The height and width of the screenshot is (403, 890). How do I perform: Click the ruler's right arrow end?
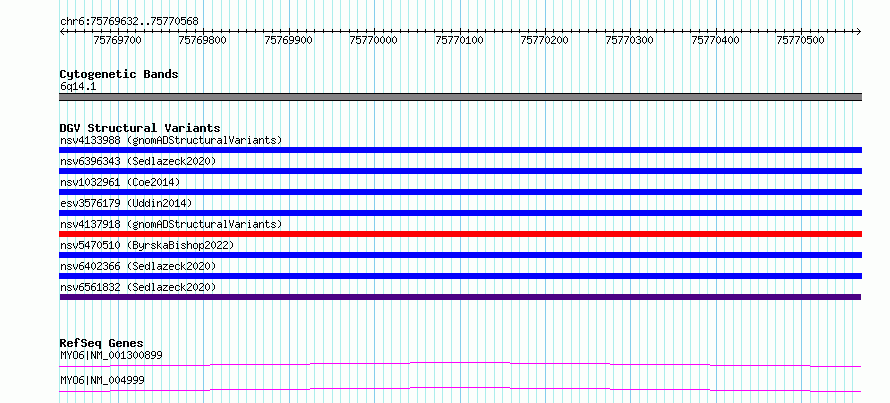click(858, 31)
